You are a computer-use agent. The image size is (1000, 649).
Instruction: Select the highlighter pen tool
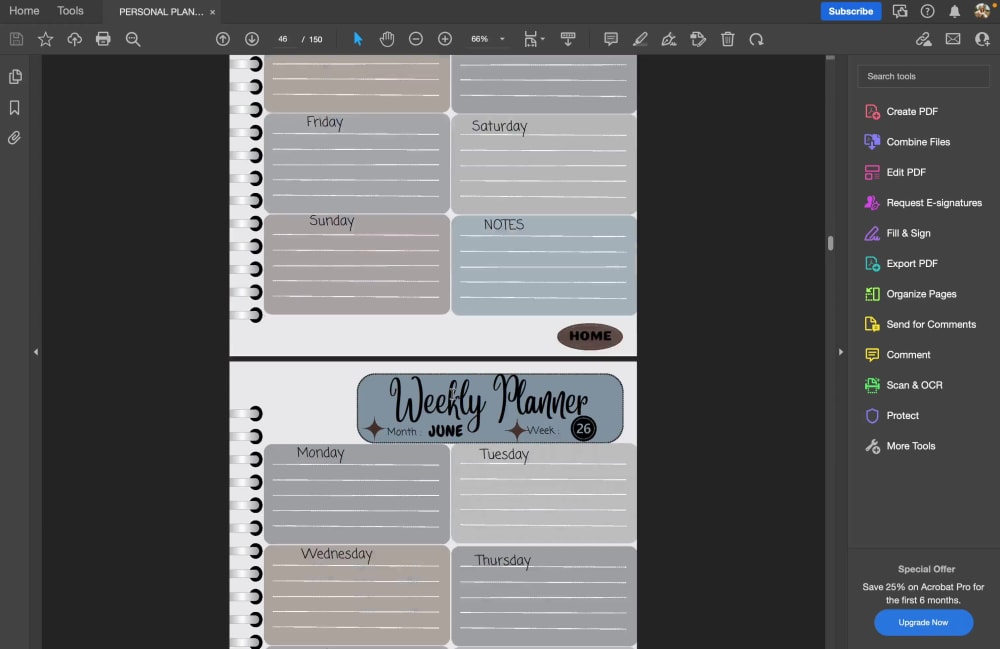[640, 40]
